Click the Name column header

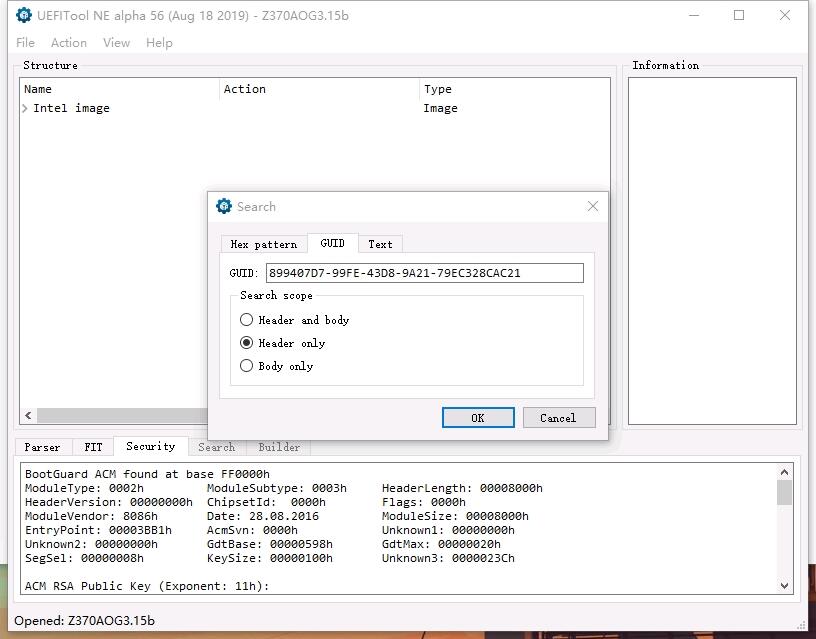pyautogui.click(x=120, y=89)
